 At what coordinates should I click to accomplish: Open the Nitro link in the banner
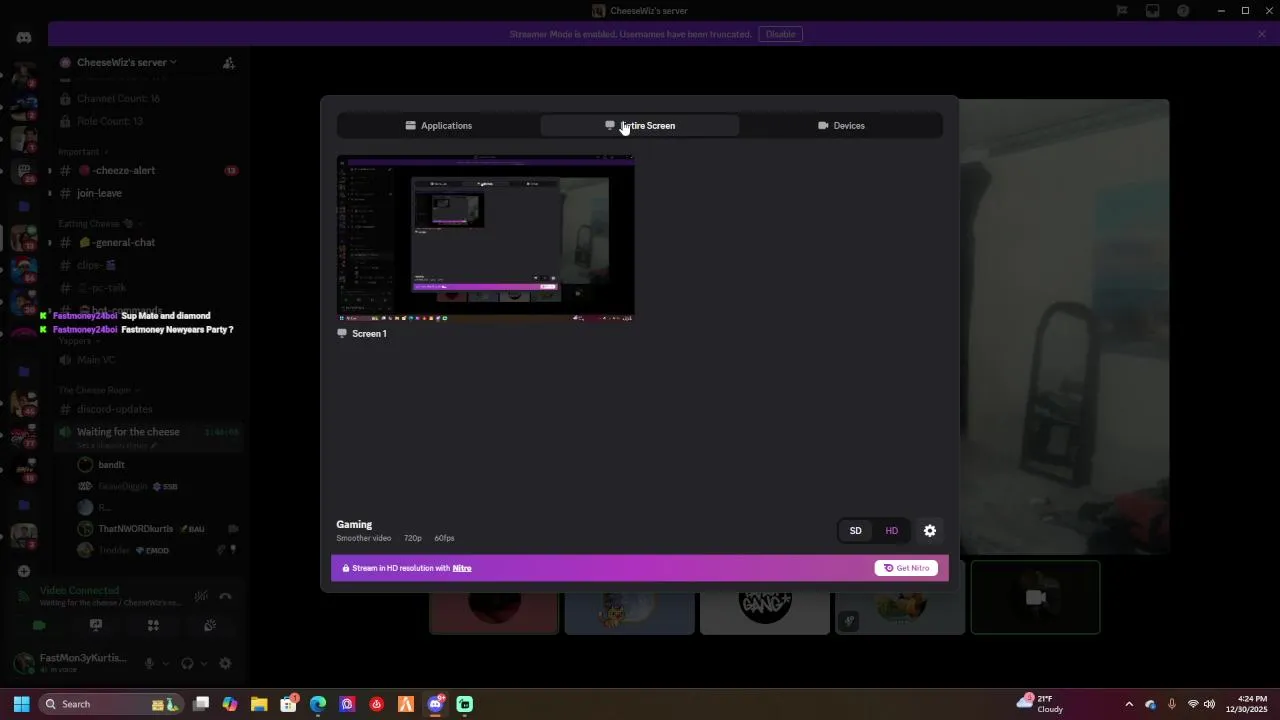point(462,568)
